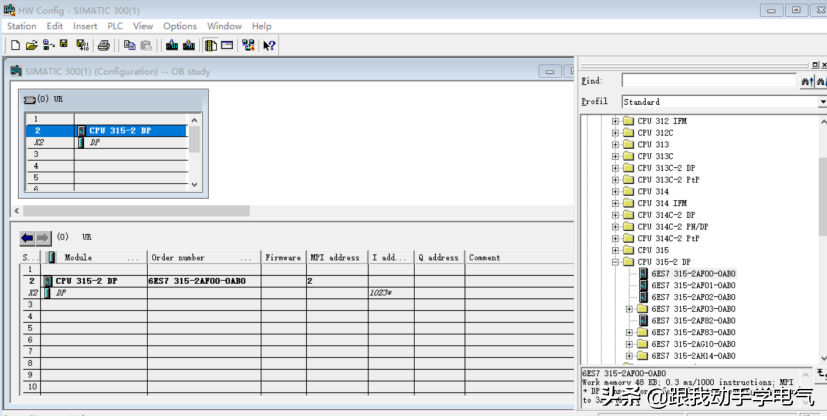Click the Save and Compile icon

[82, 45]
